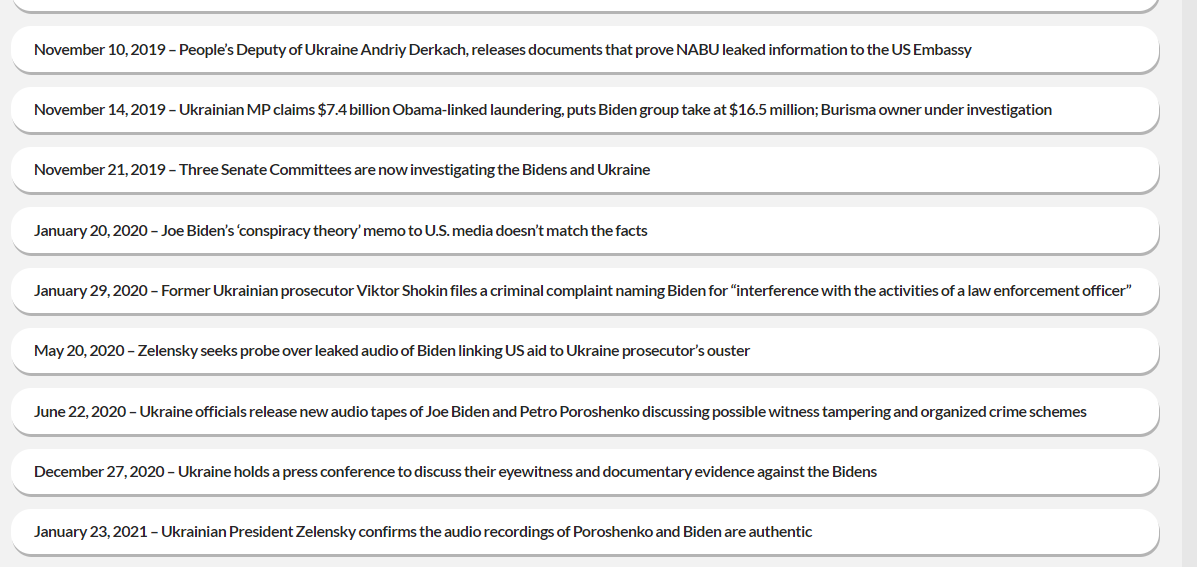Open June 22, 2020 audio tapes entry
This screenshot has height=567, width=1197.
(585, 411)
